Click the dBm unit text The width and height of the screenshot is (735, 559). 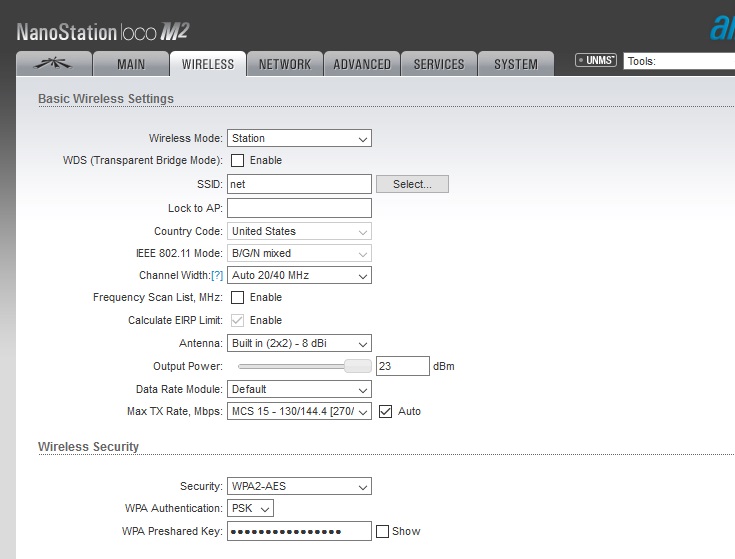(444, 366)
